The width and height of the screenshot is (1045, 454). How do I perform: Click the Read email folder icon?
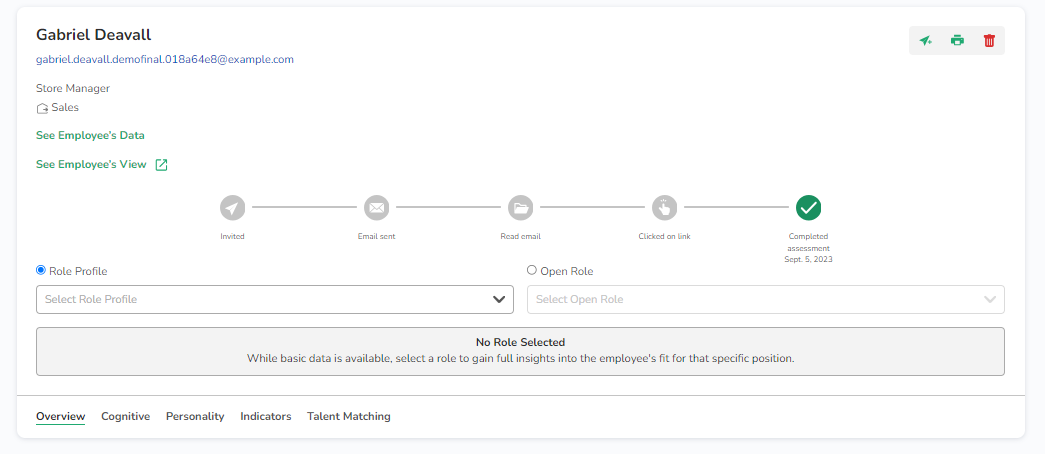click(520, 208)
